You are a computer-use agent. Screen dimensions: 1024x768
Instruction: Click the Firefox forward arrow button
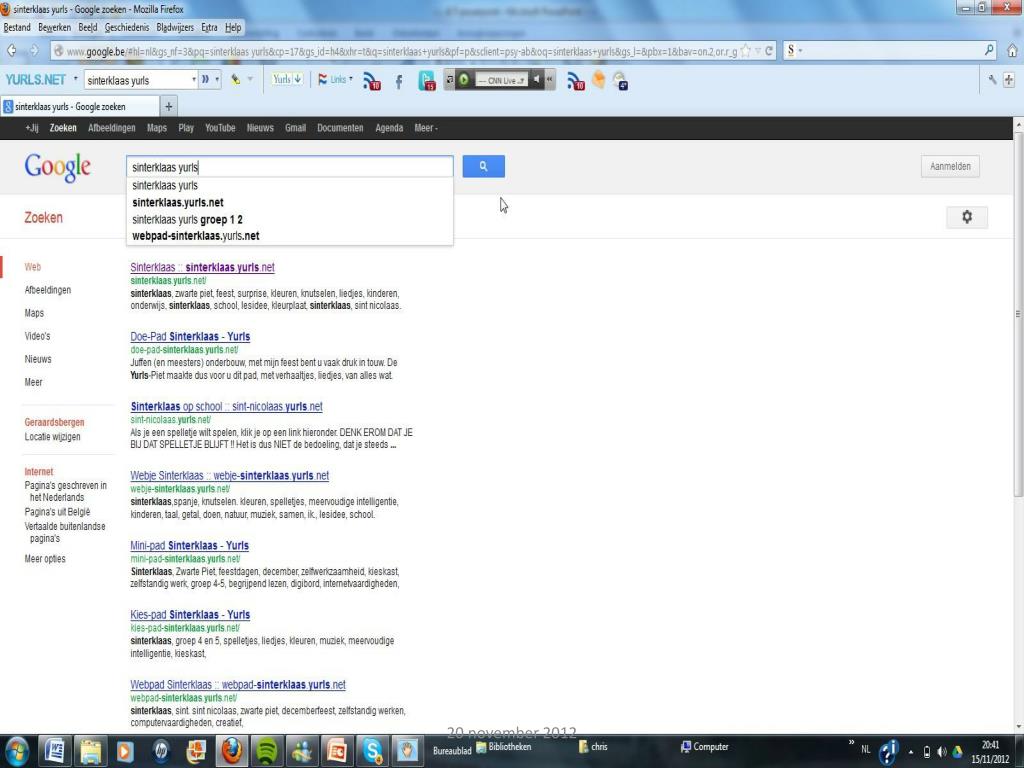pyautogui.click(x=34, y=51)
